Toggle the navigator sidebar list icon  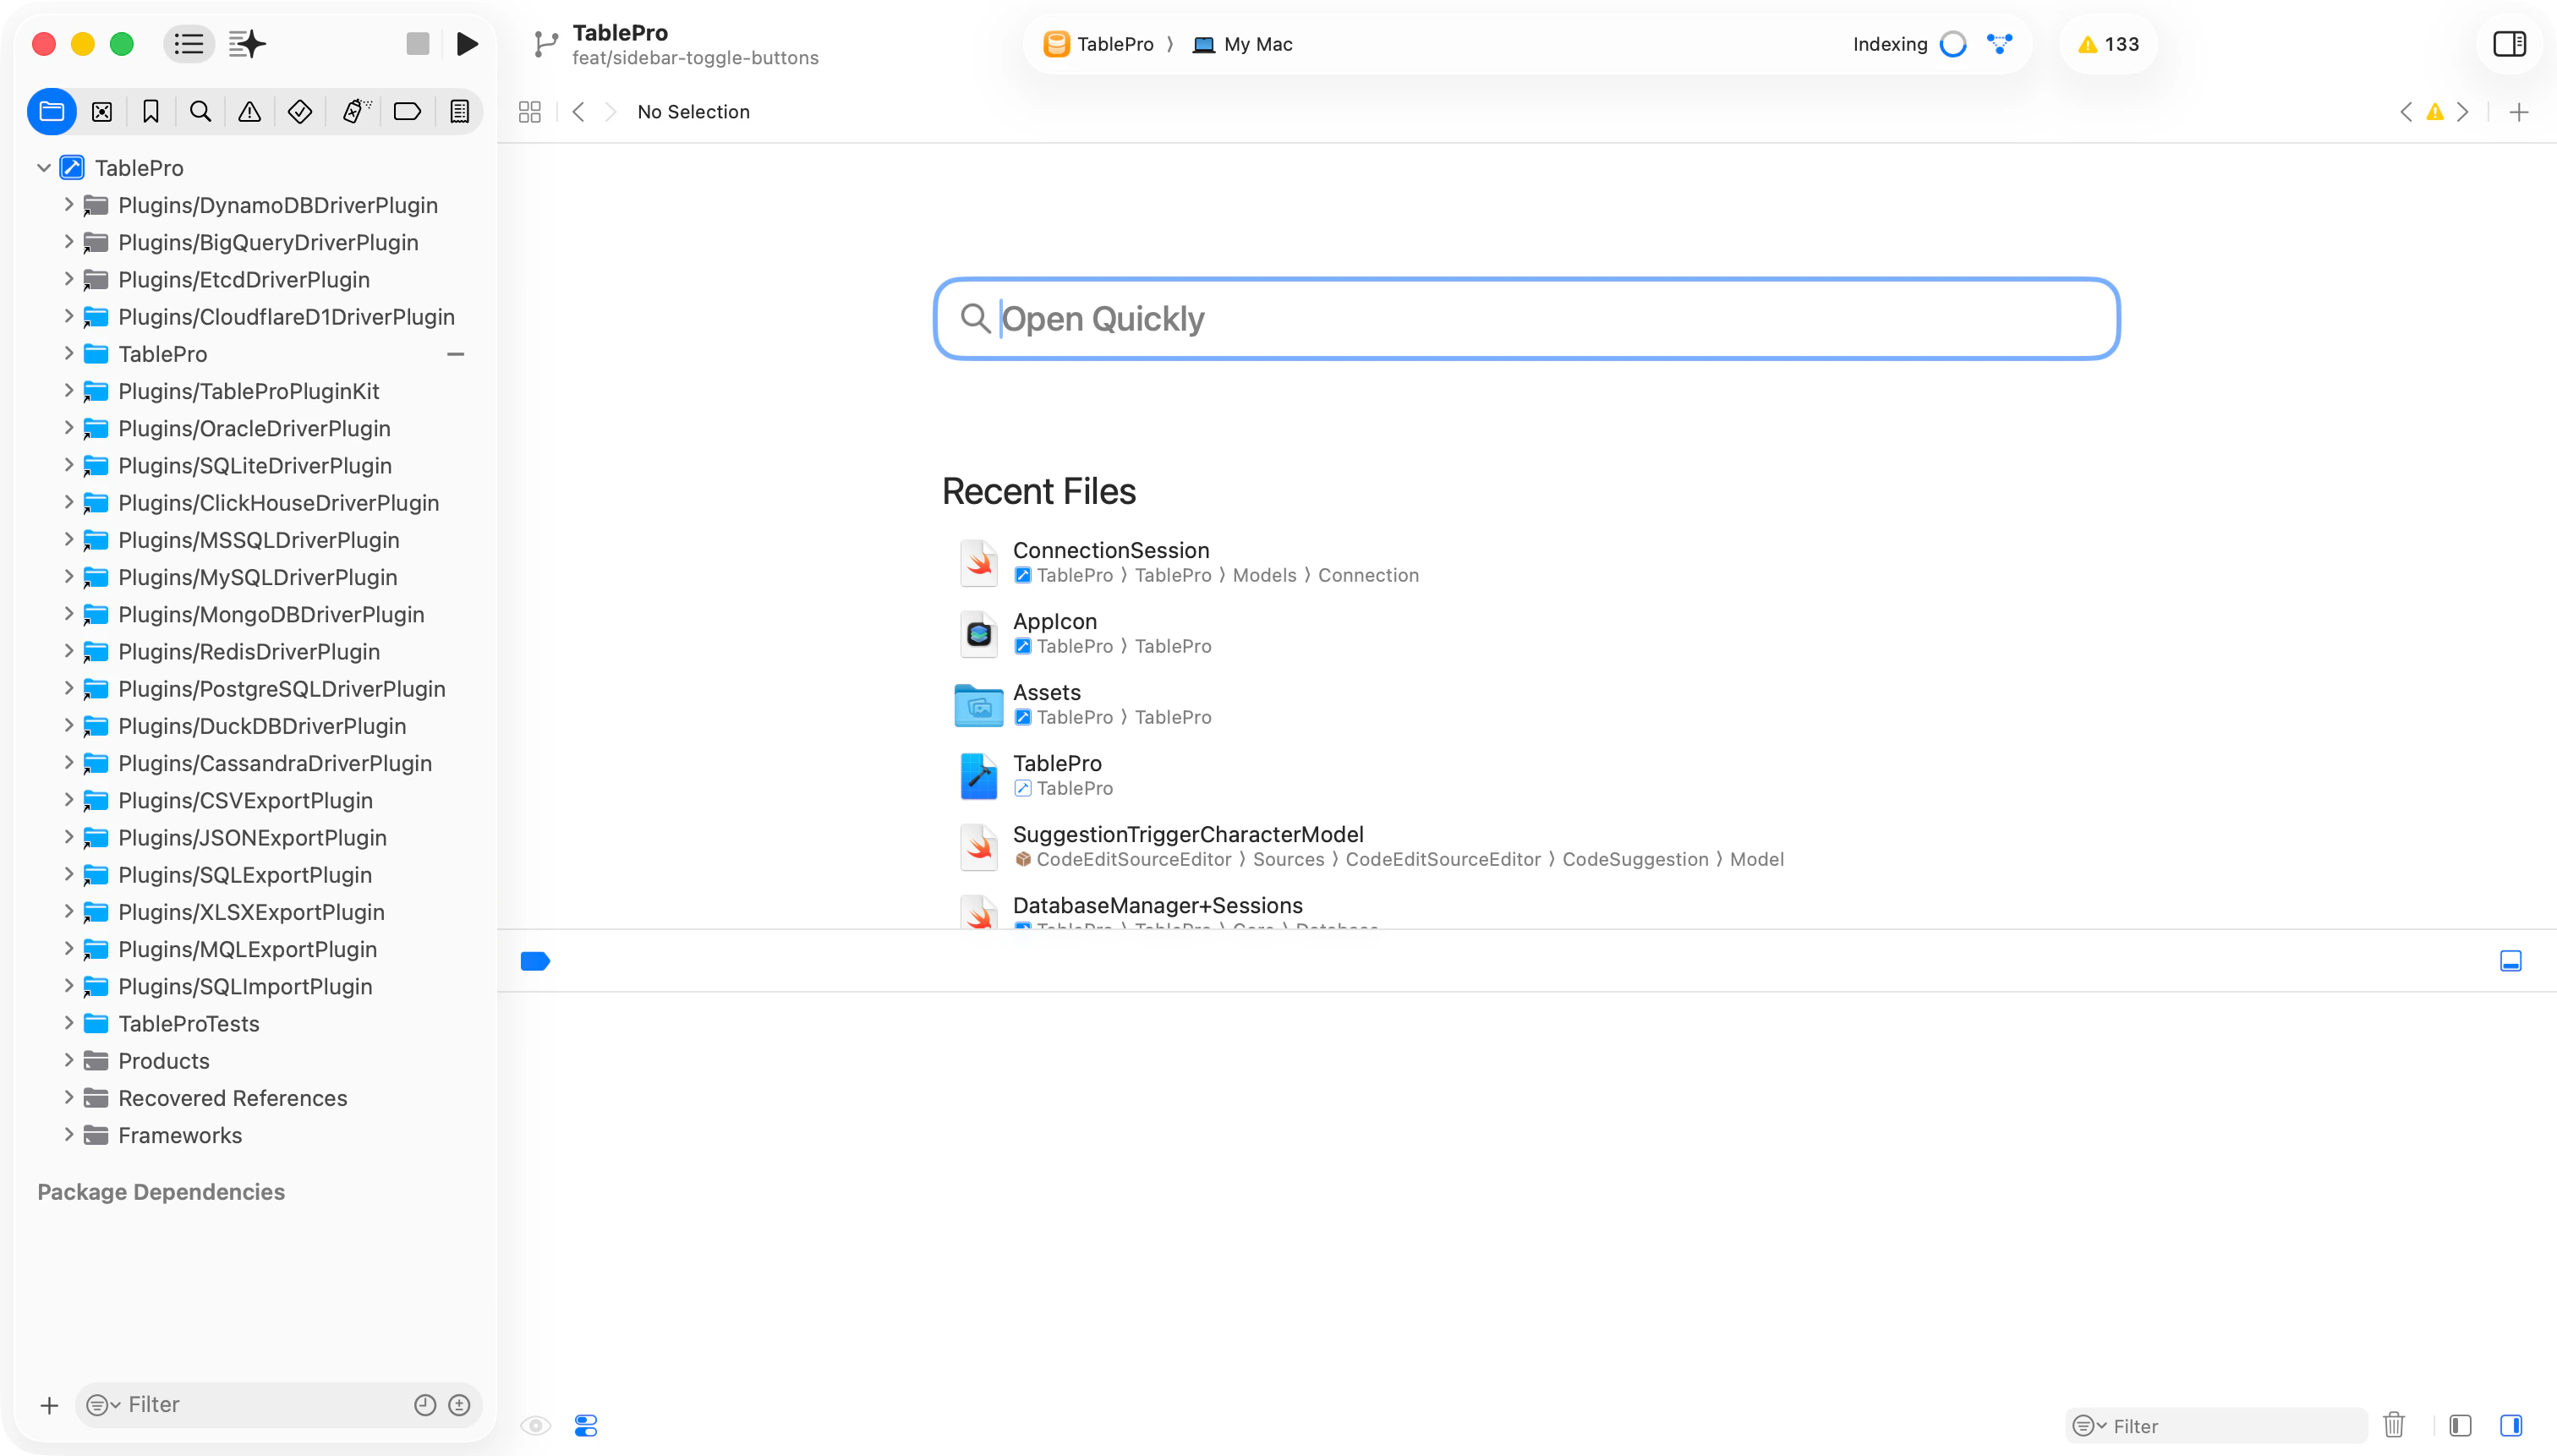click(x=188, y=44)
